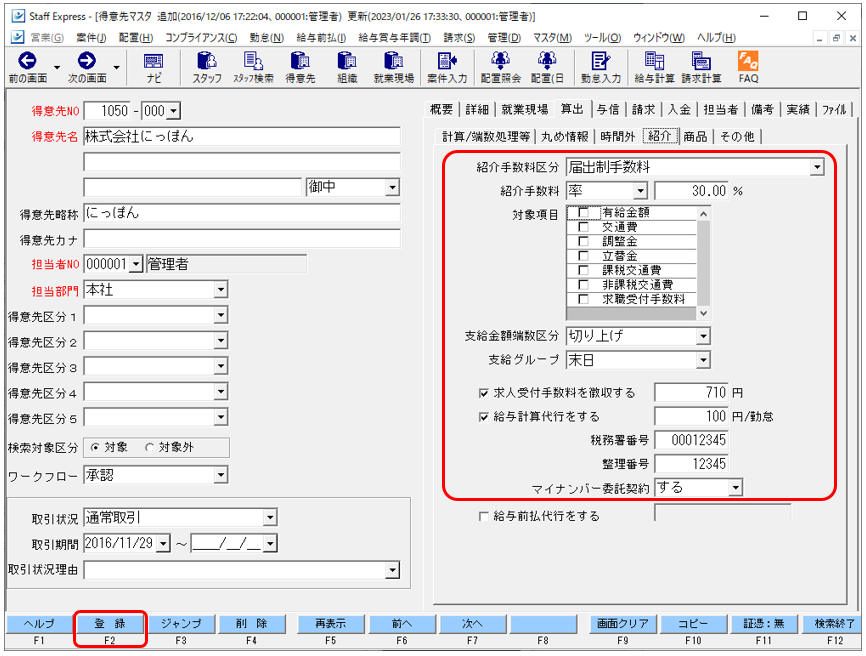The height and width of the screenshot is (656, 866).
Task: Open the ツール(O) menu
Action: coord(602,38)
